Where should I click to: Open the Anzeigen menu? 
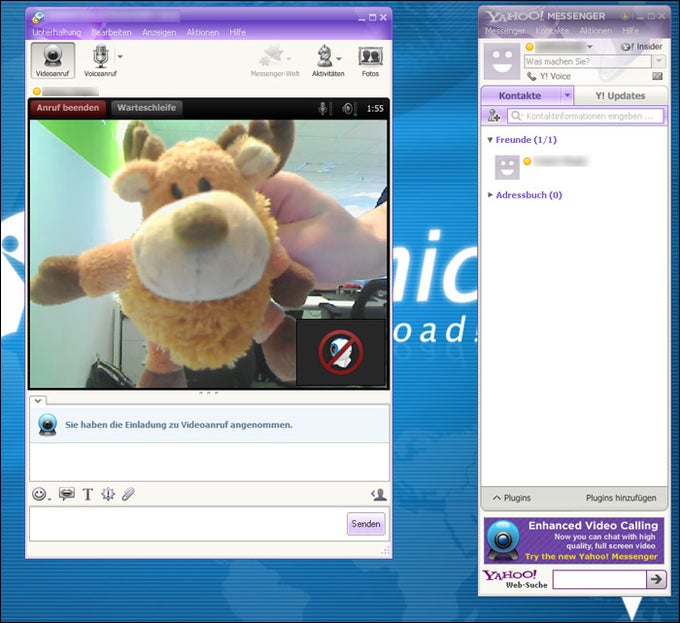(x=159, y=33)
